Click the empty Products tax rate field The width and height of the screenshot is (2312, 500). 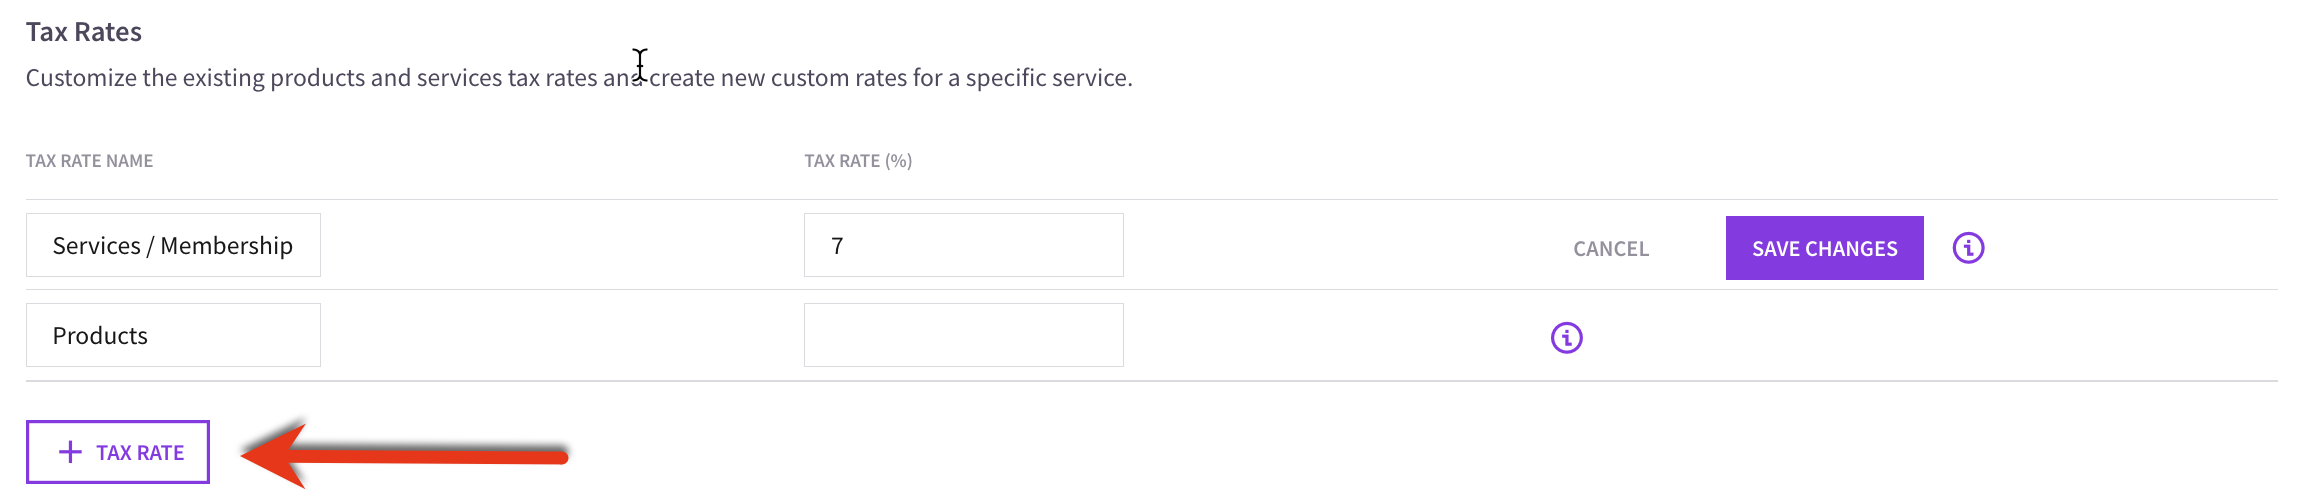pyautogui.click(x=963, y=335)
